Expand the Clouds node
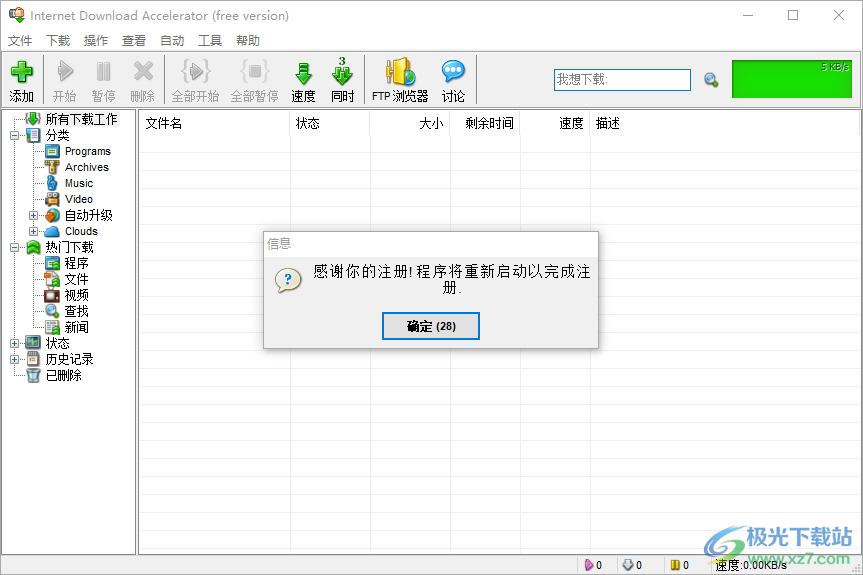The height and width of the screenshot is (575, 863). [x=34, y=232]
